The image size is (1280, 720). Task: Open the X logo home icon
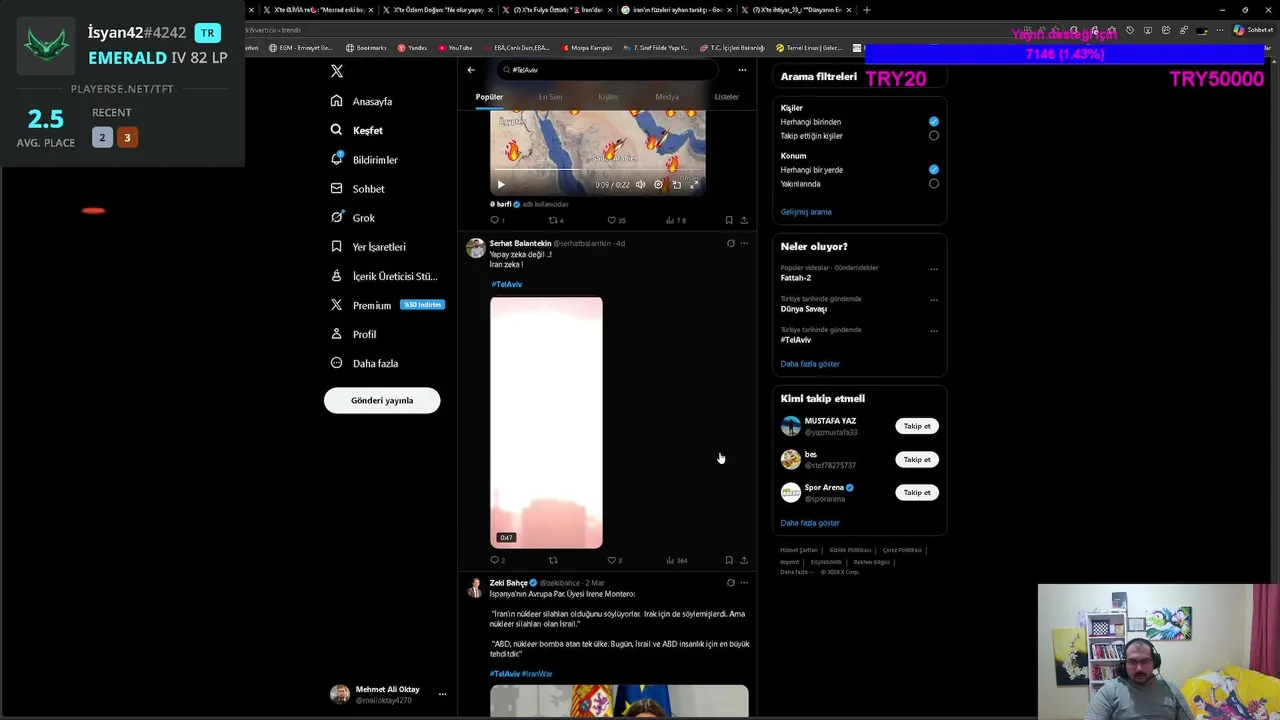[337, 71]
